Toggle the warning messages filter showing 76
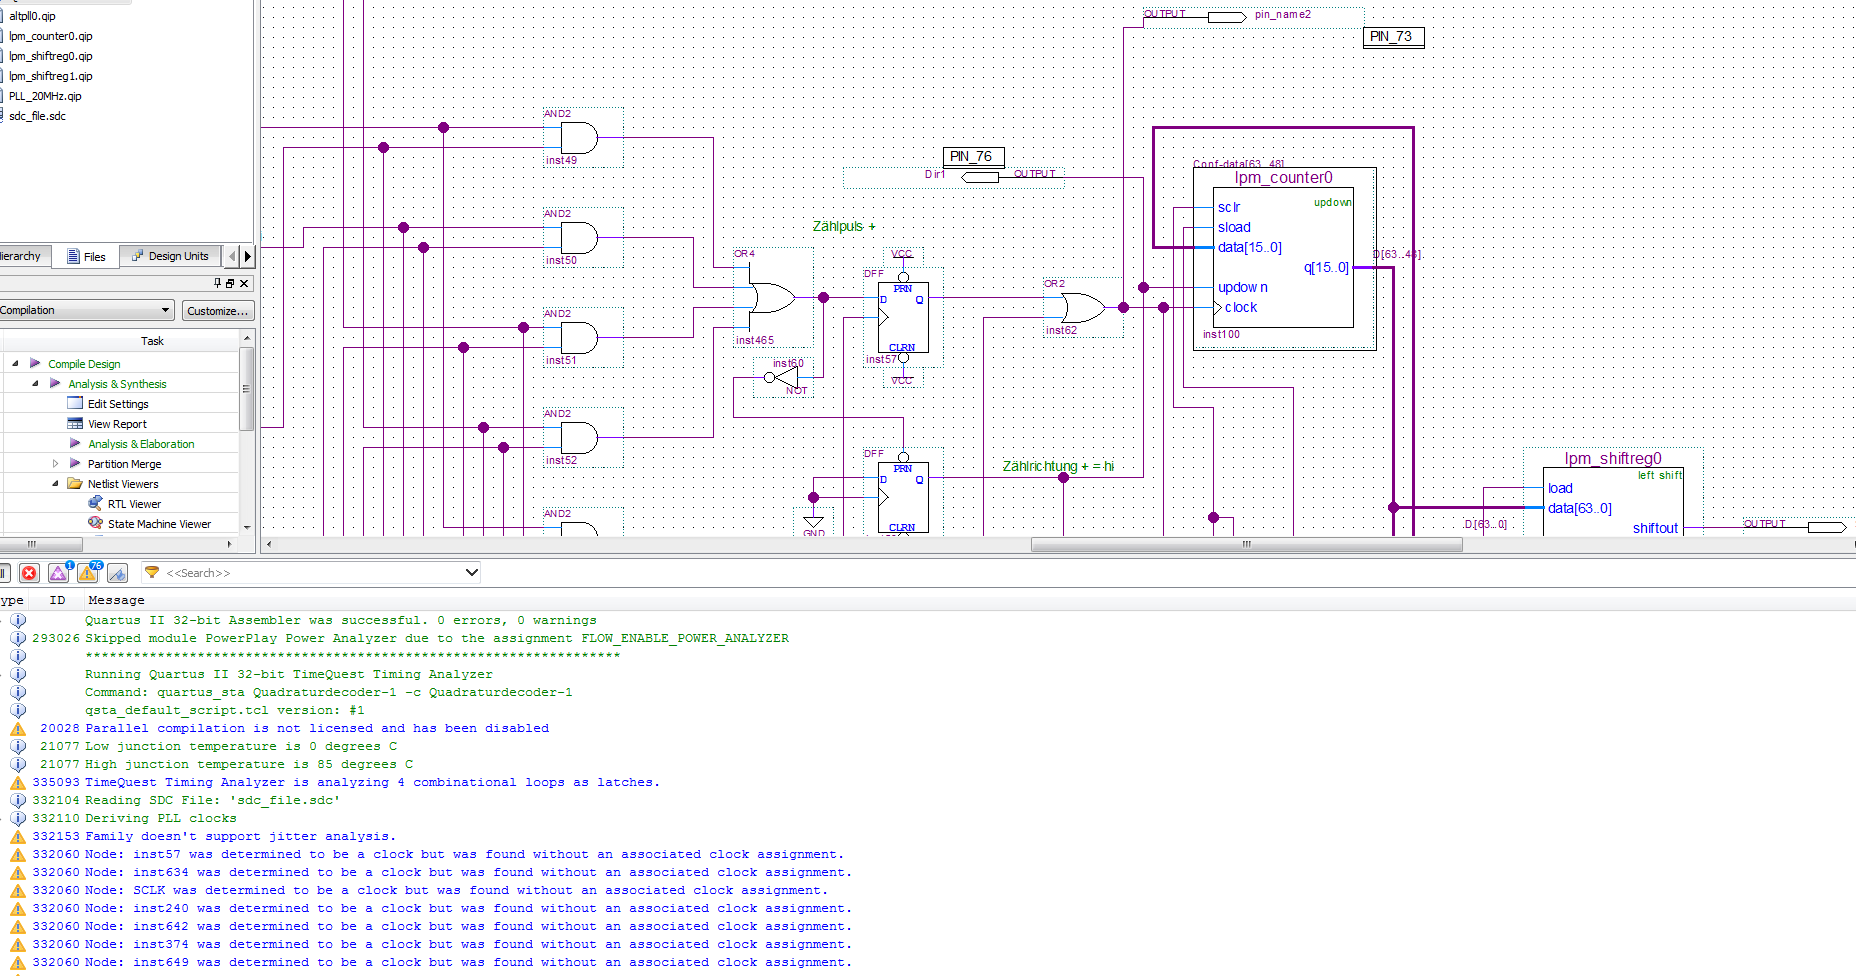The height and width of the screenshot is (976, 1856). pyautogui.click(x=88, y=573)
